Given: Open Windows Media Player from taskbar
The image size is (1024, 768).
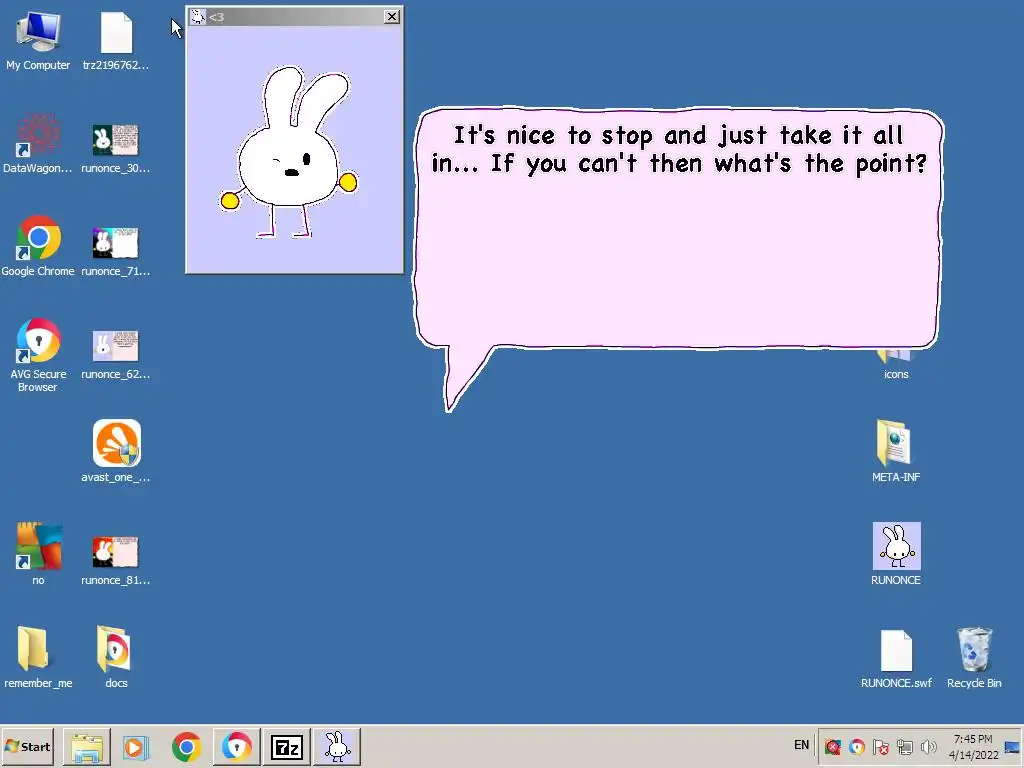Looking at the screenshot, I should coord(136,746).
